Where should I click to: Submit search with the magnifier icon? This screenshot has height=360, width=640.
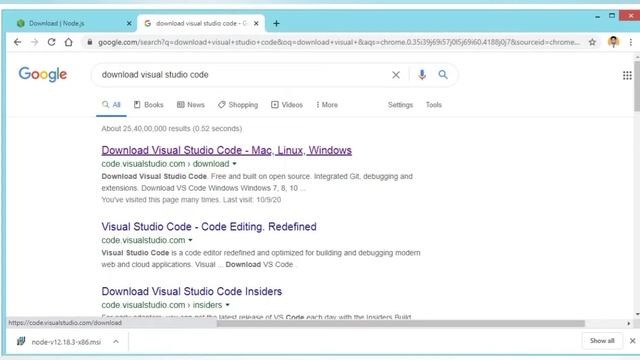coord(443,75)
